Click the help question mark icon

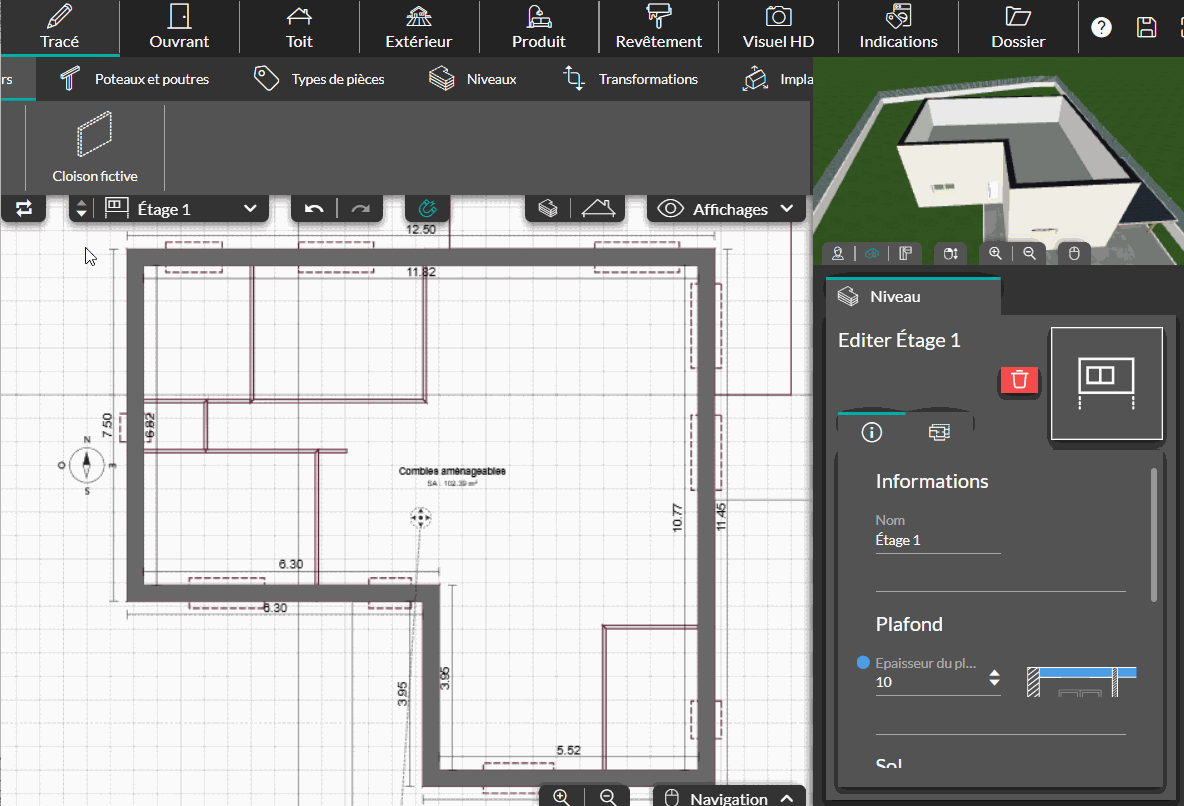click(x=1101, y=28)
